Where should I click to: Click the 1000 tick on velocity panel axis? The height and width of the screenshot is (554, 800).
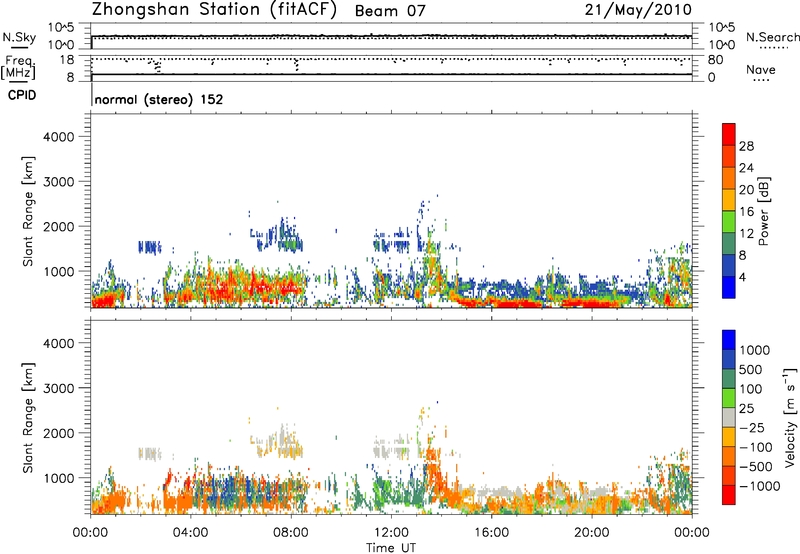[58, 478]
